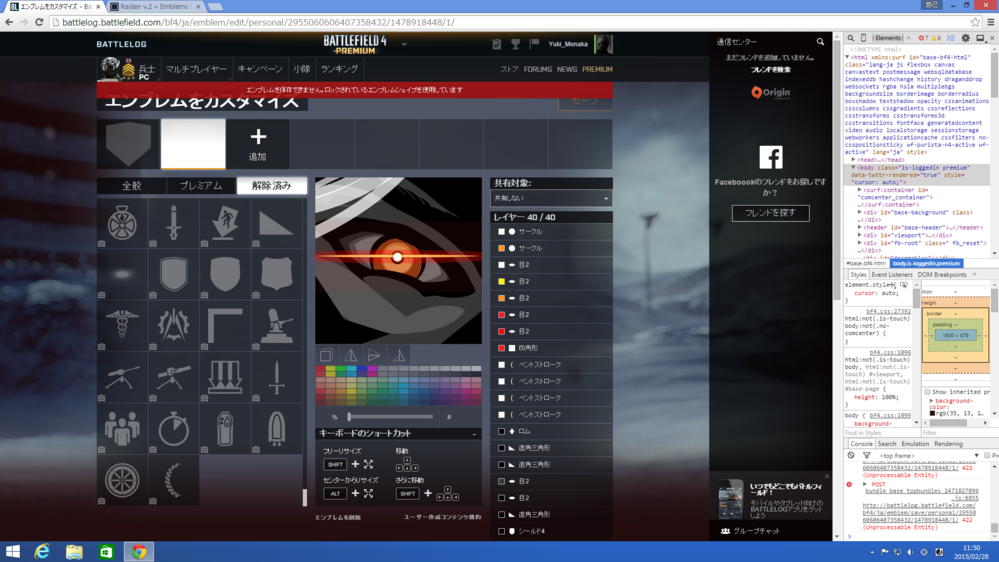The width and height of the screenshot is (999, 562).
Task: Open the trophy icon in Battlelog header
Action: coord(515,44)
